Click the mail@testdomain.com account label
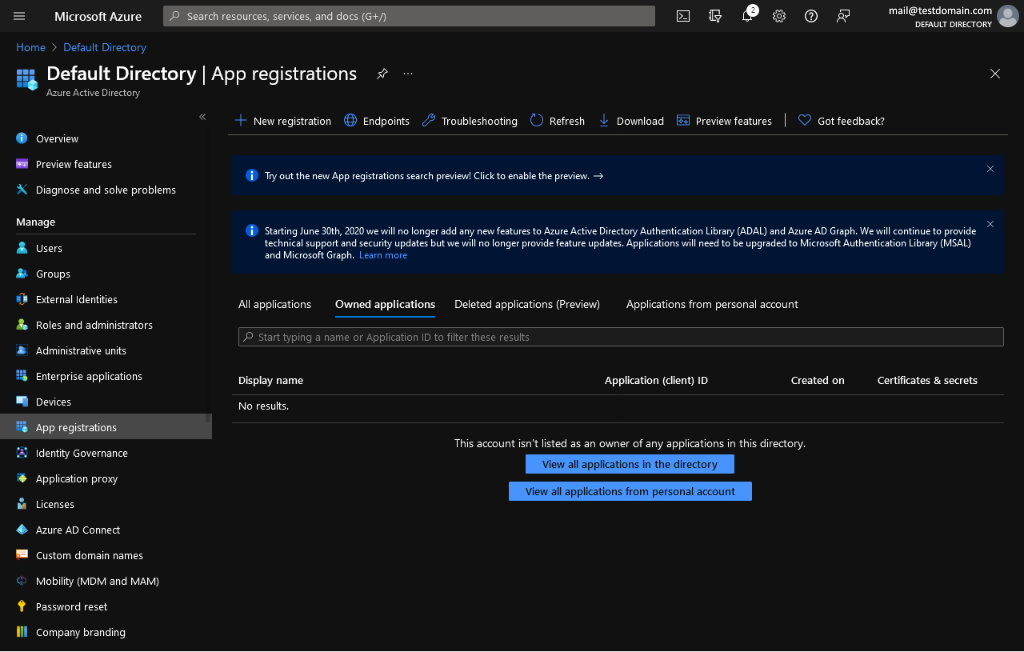 pos(940,10)
